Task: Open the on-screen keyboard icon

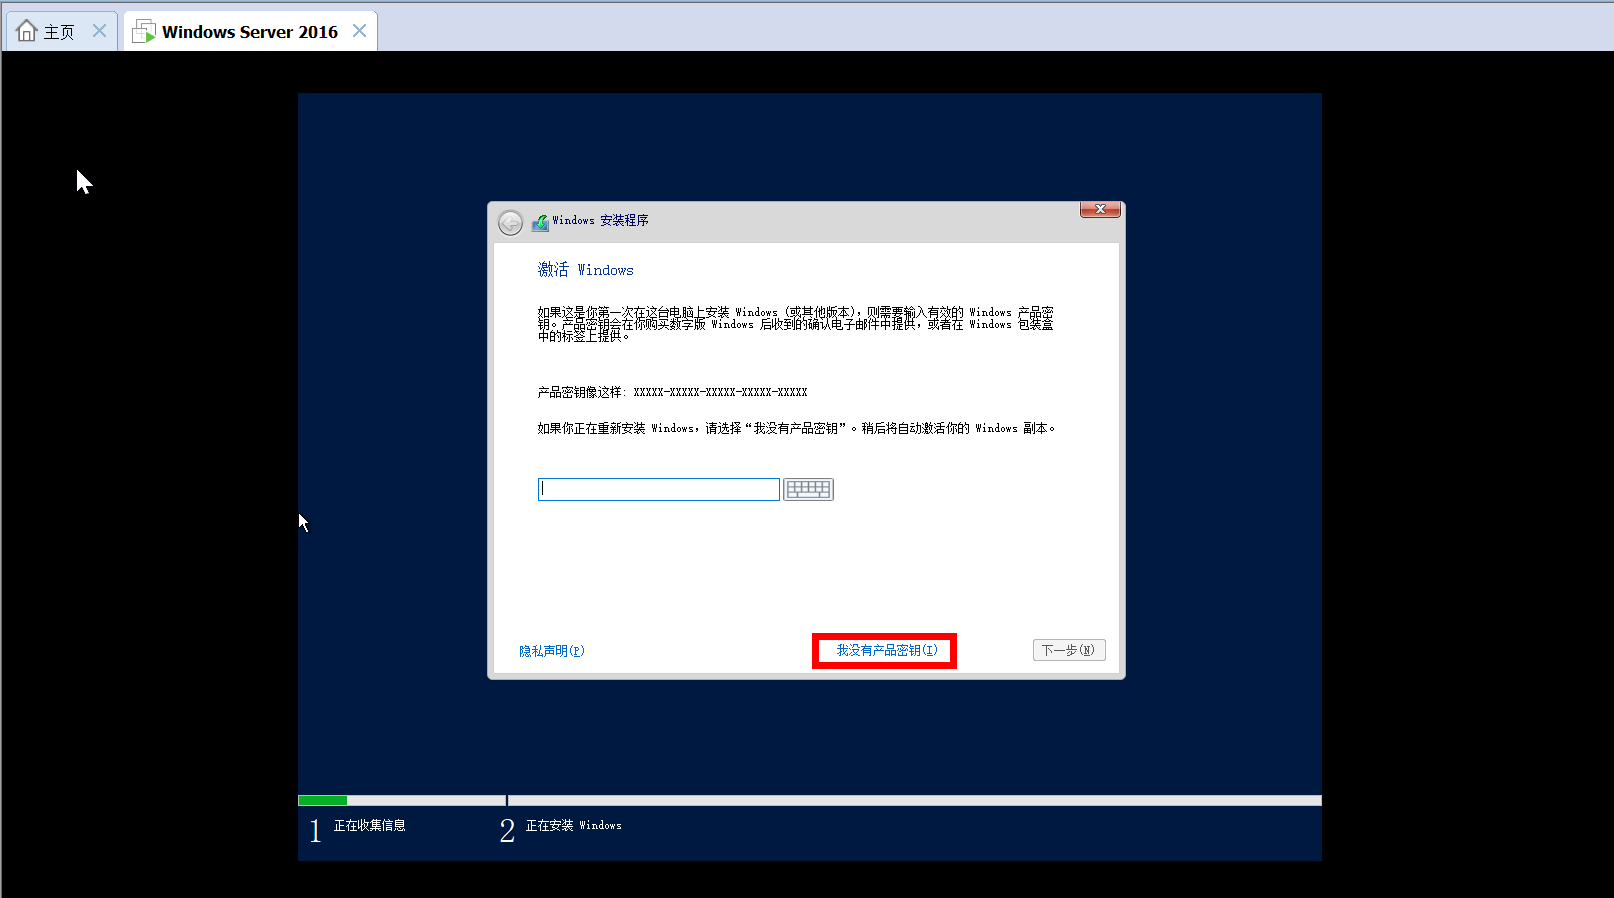Action: [808, 489]
